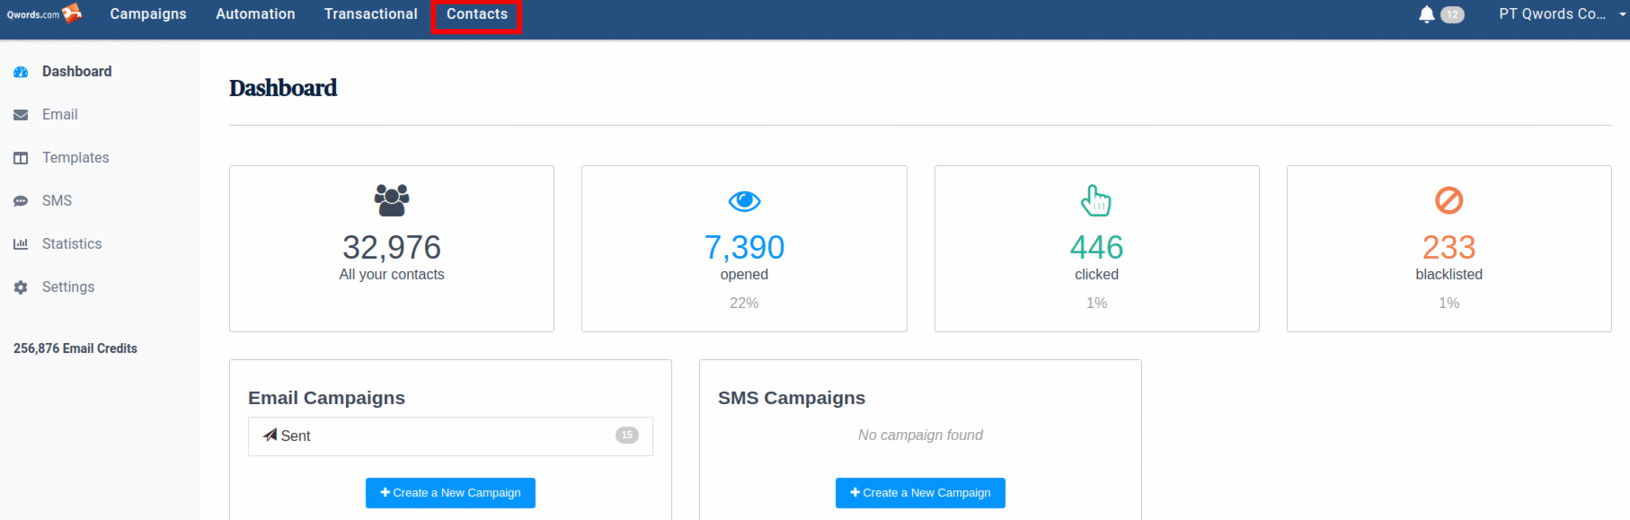Open the notification bell icon
The width and height of the screenshot is (1630, 520).
[1426, 14]
